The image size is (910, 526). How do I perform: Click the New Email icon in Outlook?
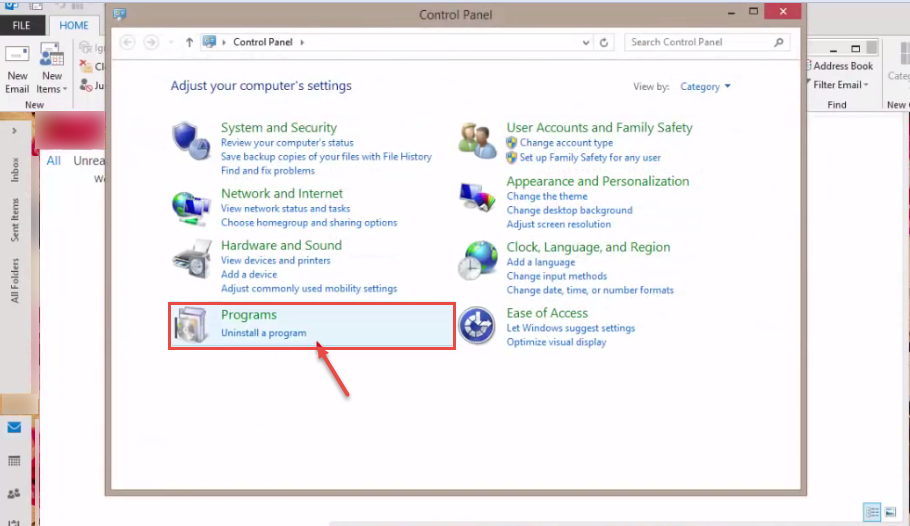click(x=17, y=55)
